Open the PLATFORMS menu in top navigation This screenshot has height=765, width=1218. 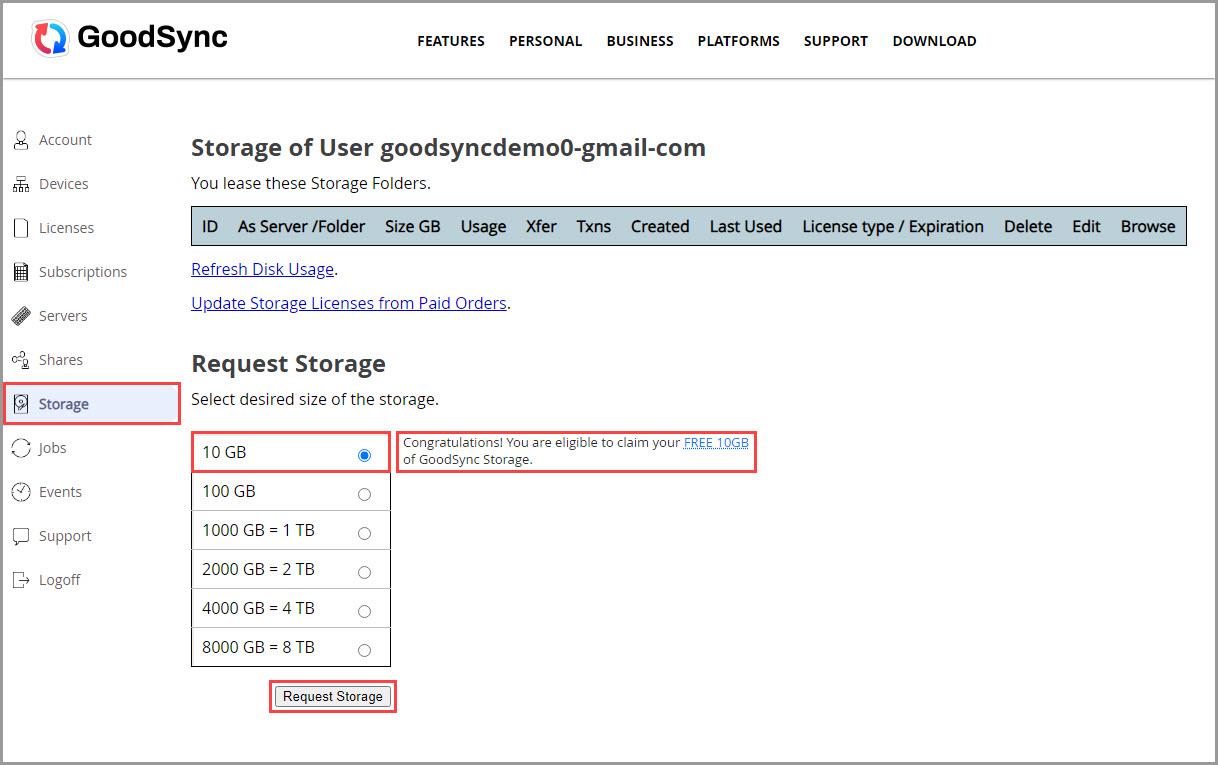coord(739,41)
